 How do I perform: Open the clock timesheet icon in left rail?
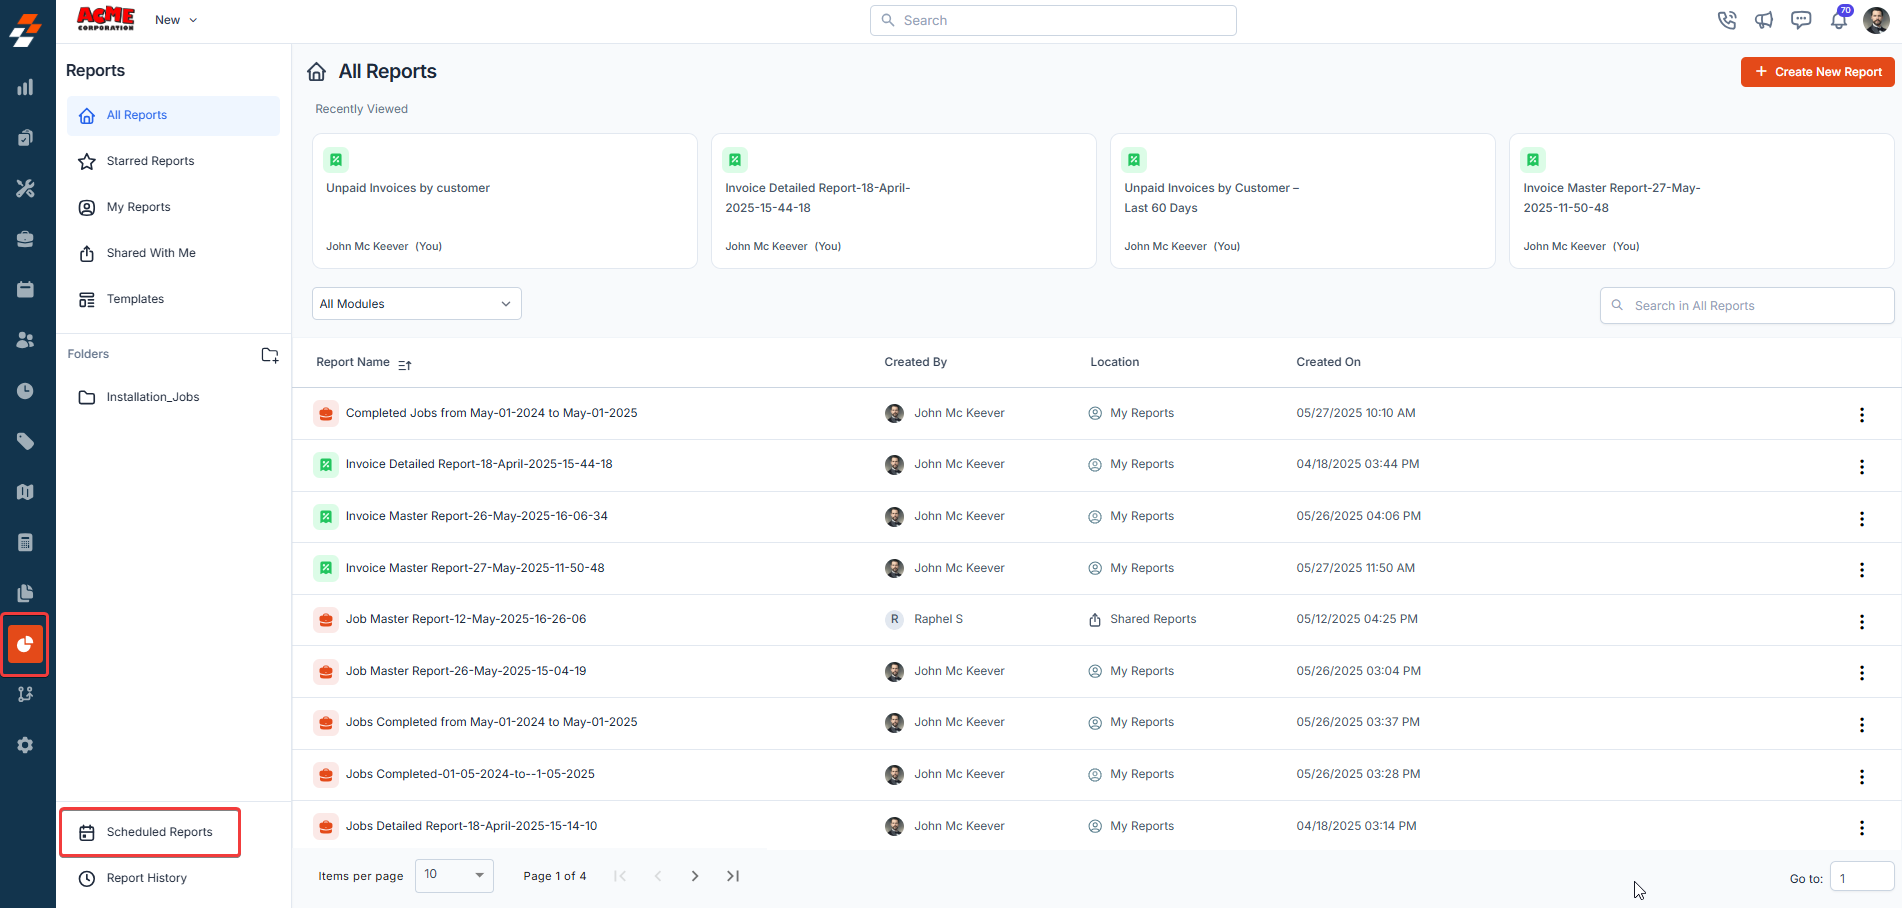[25, 391]
